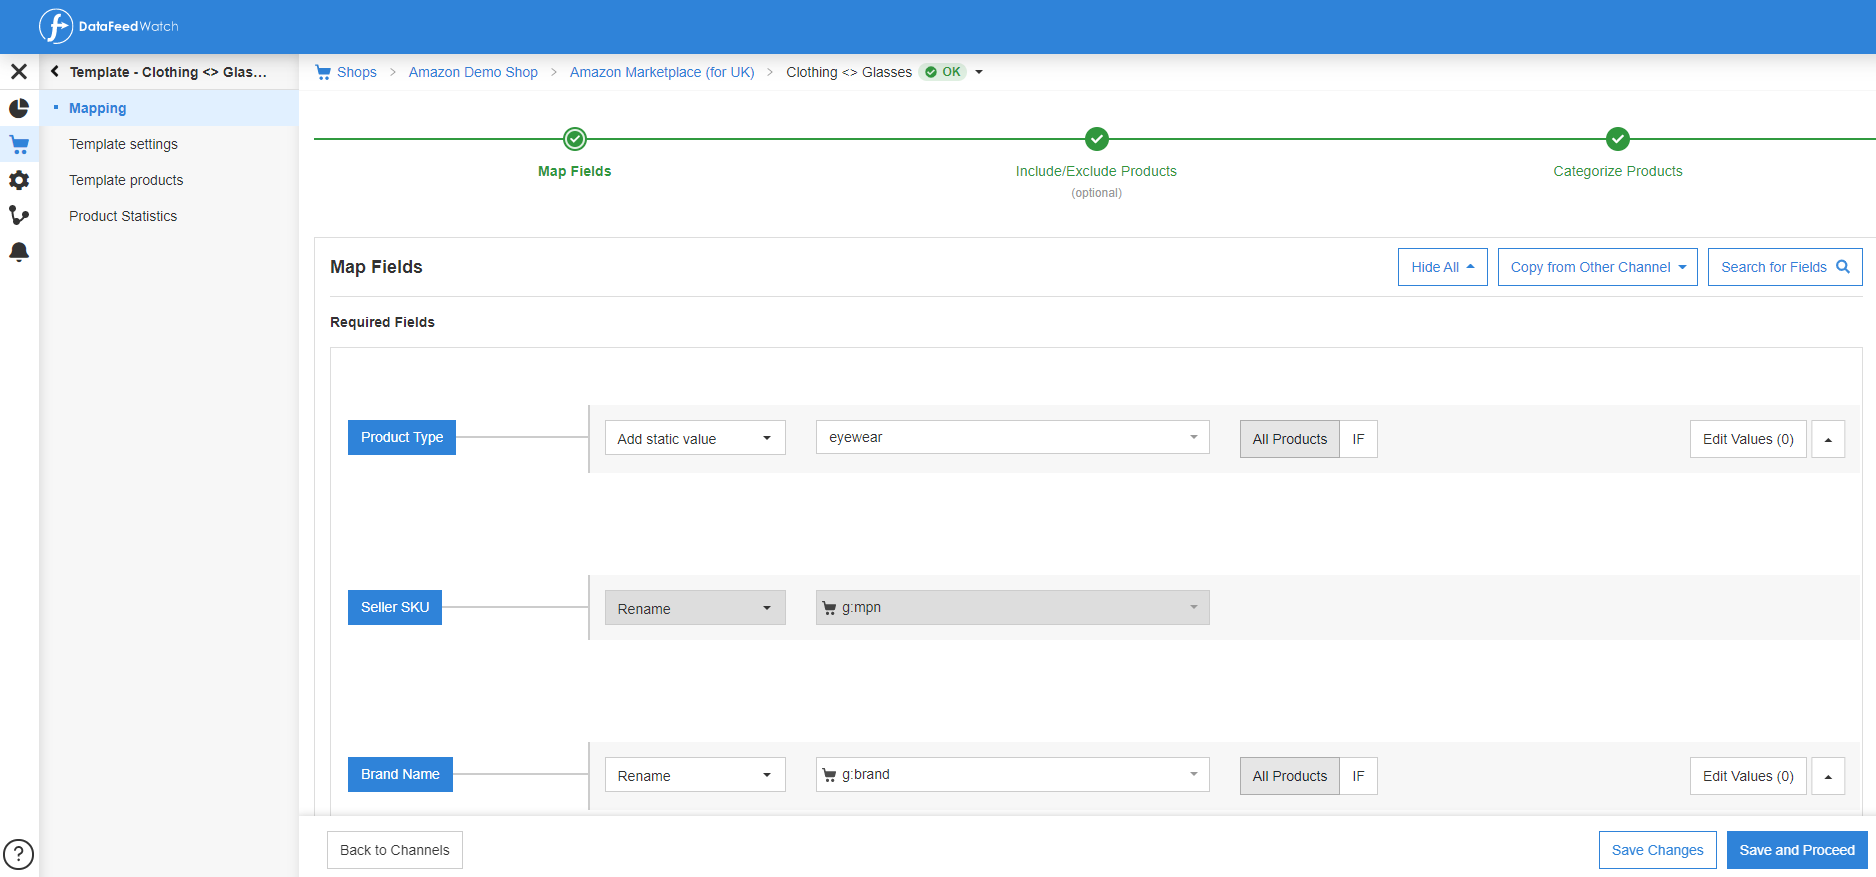Image resolution: width=1876 pixels, height=877 pixels.
Task: Open Amazon Marketplace (for UK) link
Action: [x=662, y=72]
